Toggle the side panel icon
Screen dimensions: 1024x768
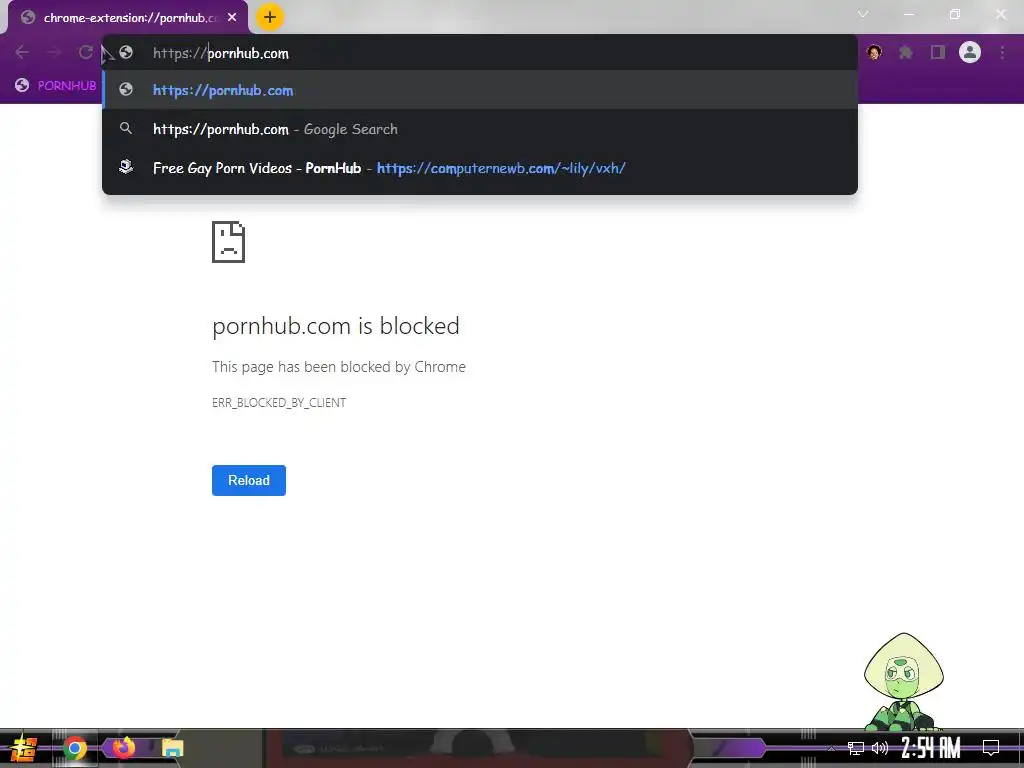point(938,52)
